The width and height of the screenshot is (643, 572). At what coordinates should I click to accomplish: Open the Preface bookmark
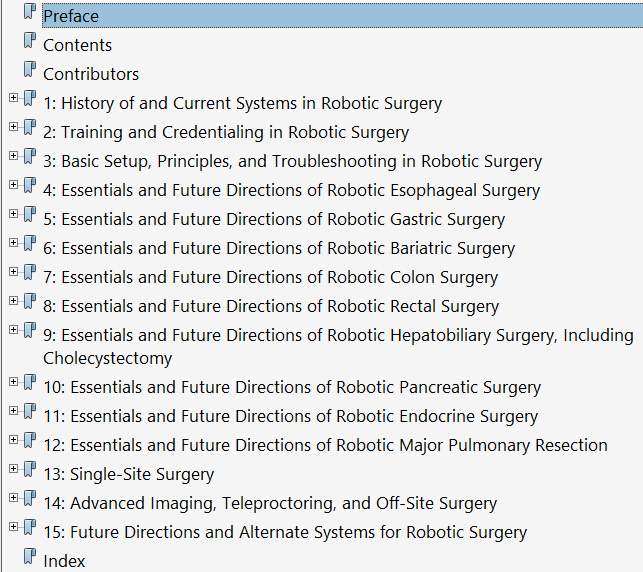coord(70,17)
